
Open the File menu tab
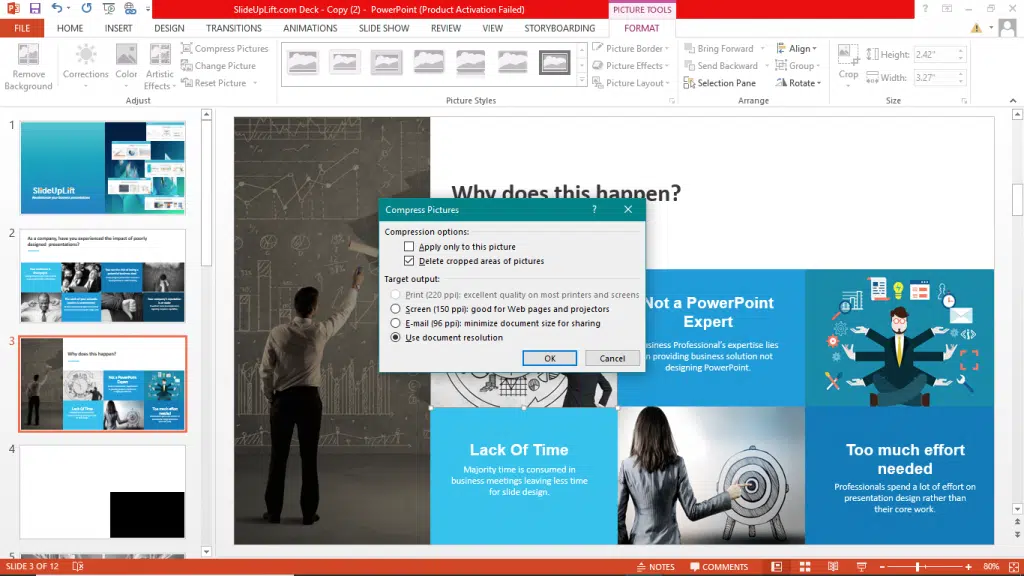click(21, 28)
